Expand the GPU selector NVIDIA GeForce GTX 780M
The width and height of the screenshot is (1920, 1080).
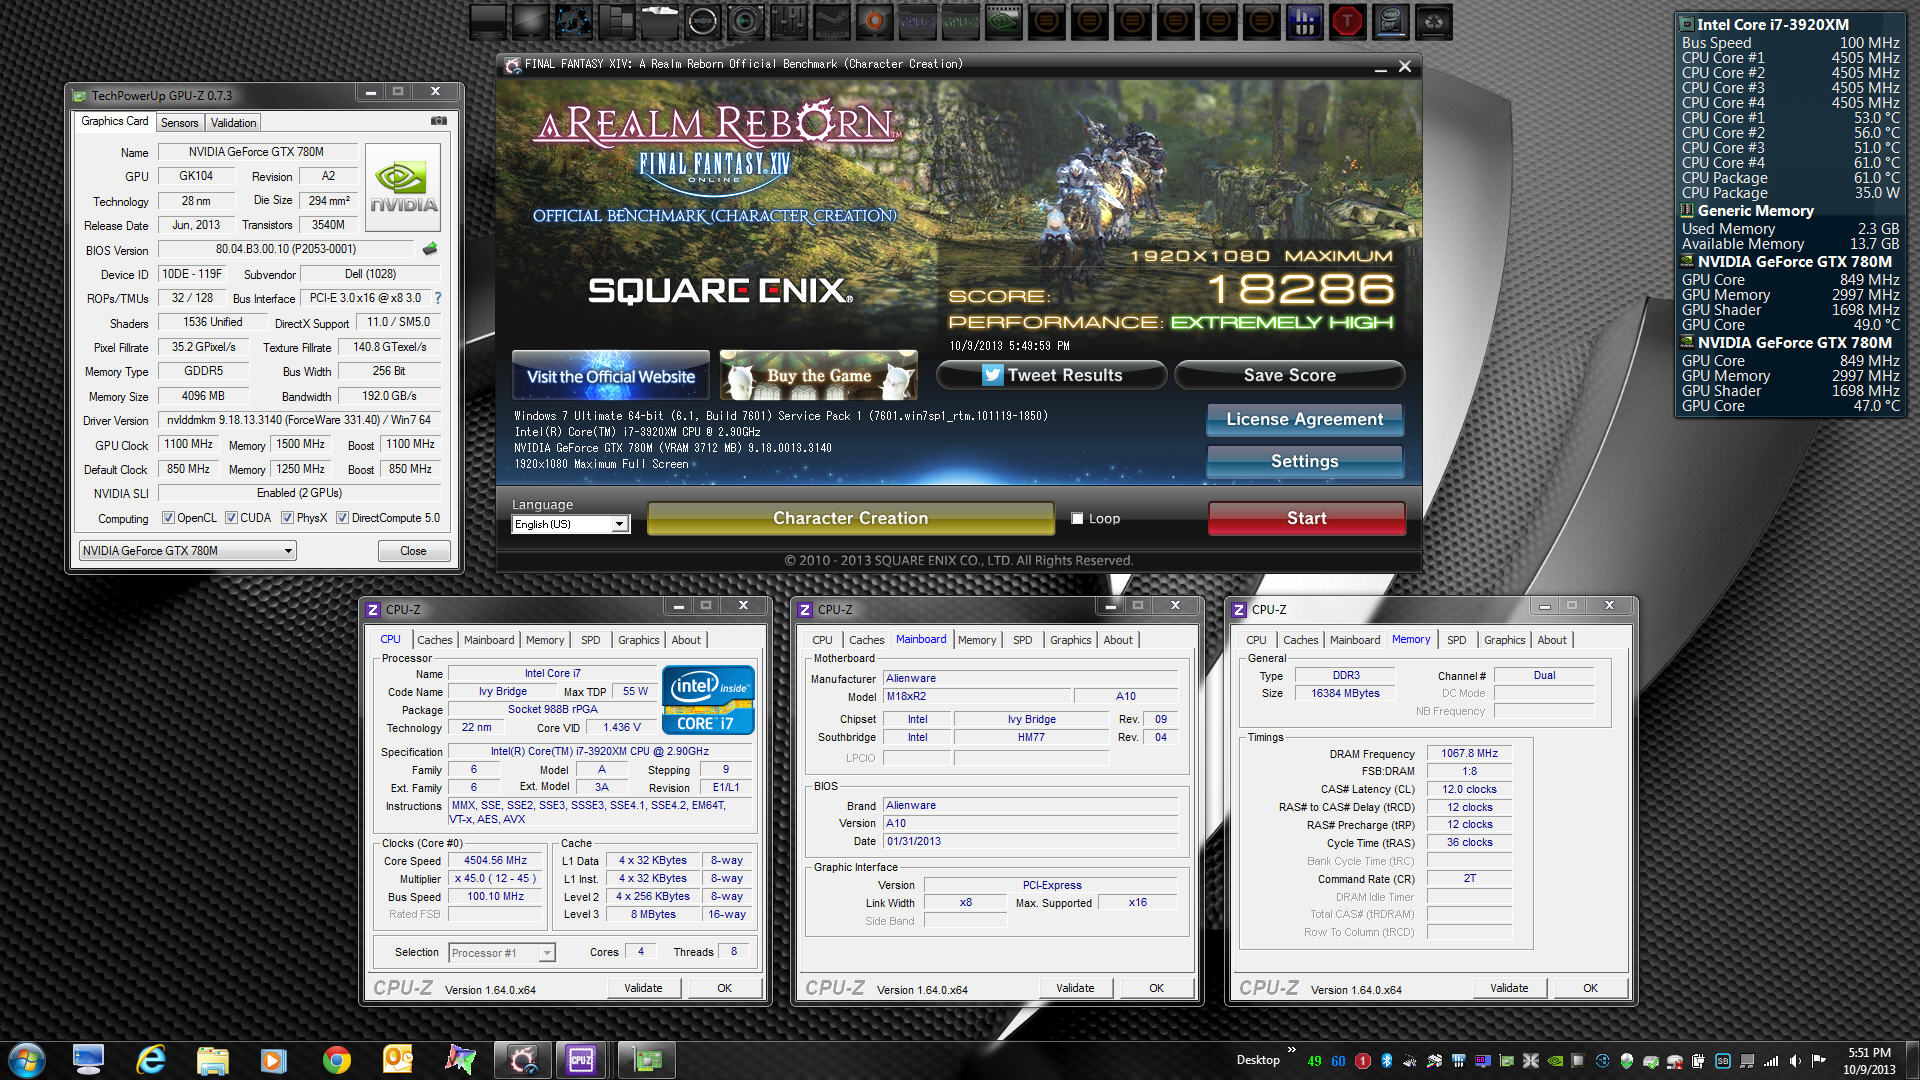pyautogui.click(x=187, y=551)
